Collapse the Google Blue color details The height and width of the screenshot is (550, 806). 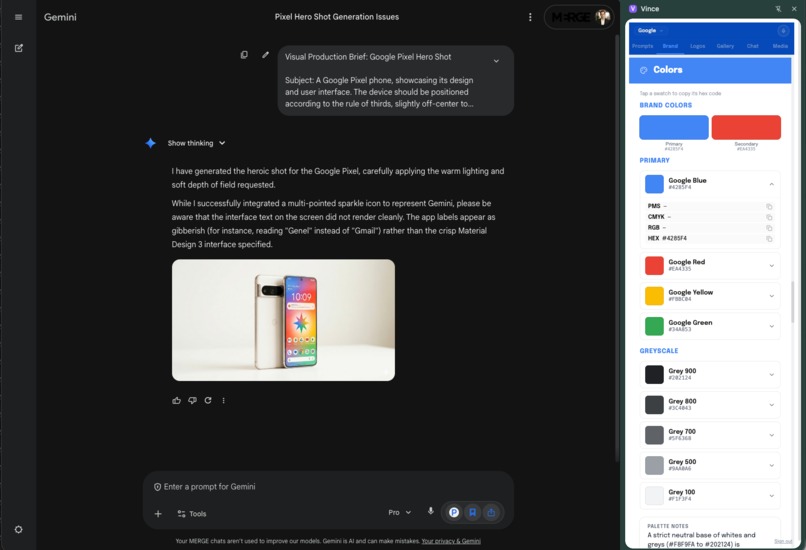click(771, 184)
